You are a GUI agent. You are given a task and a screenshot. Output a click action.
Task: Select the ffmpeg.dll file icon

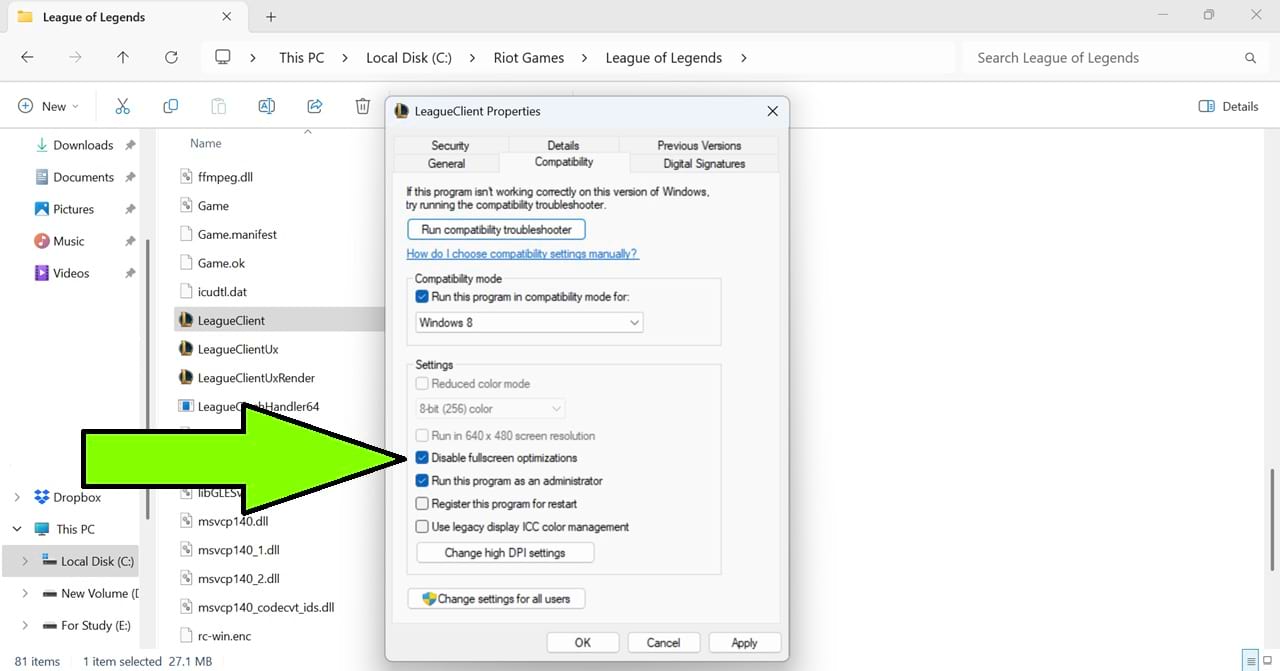(186, 177)
